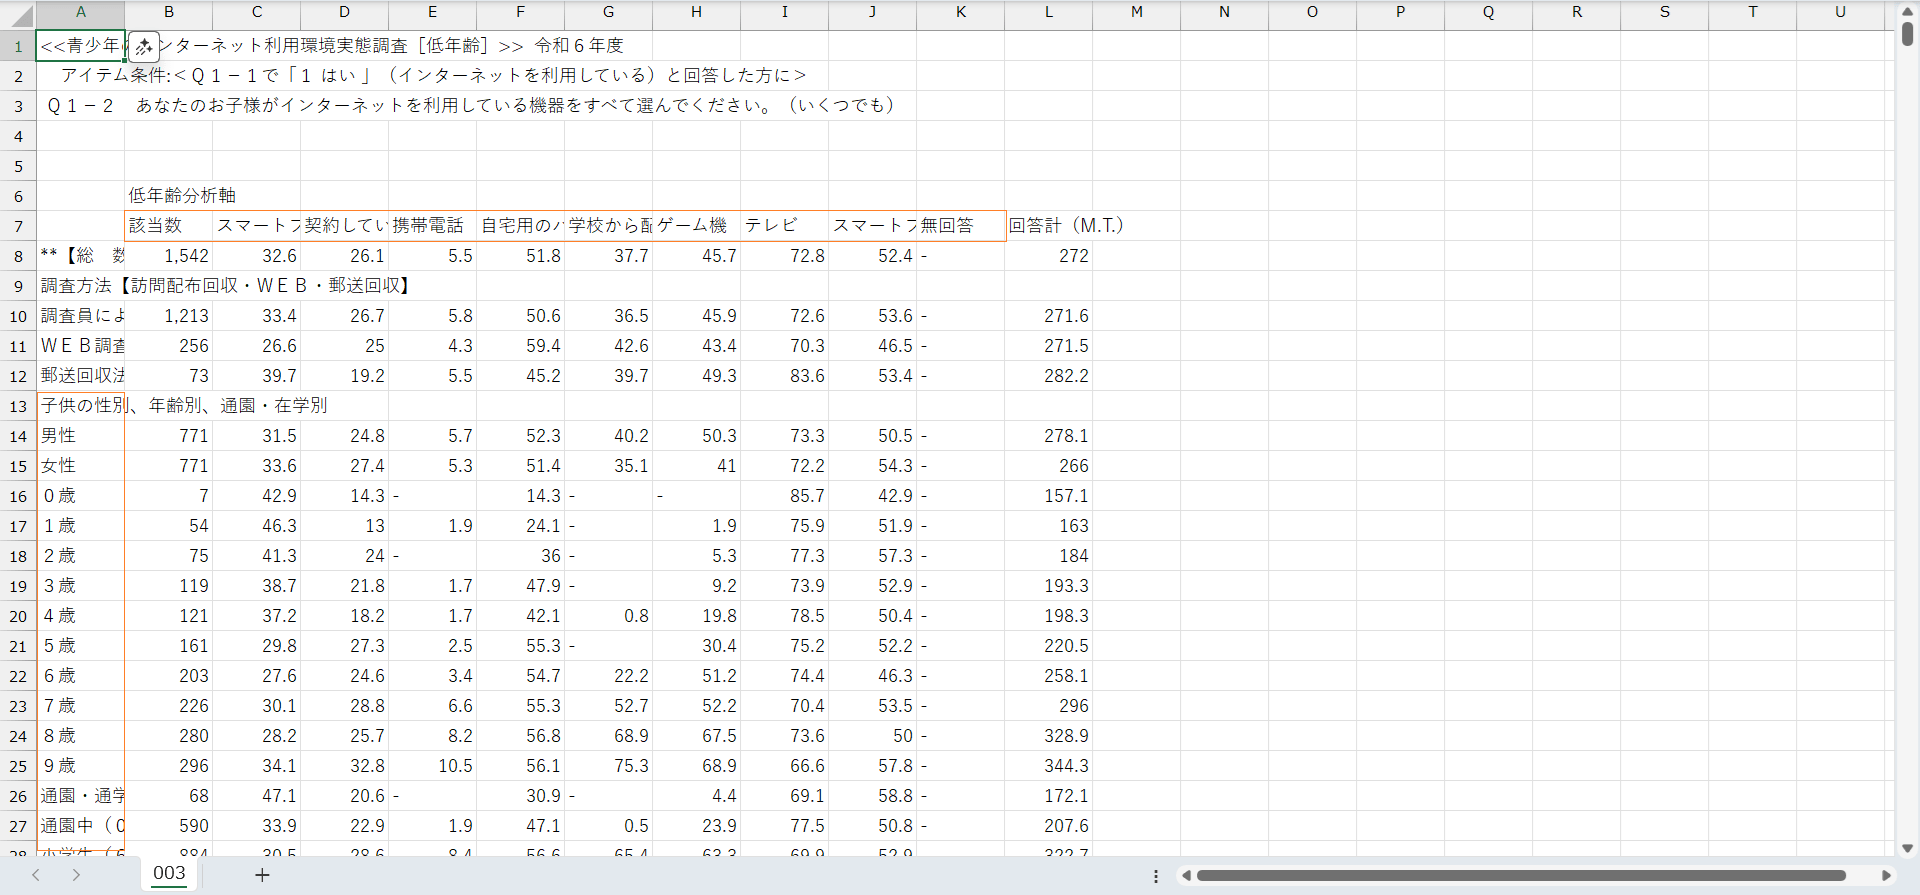Click the horizontal scrollbar right arrow
Viewport: 1920px width, 895px height.
pyautogui.click(x=1886, y=876)
